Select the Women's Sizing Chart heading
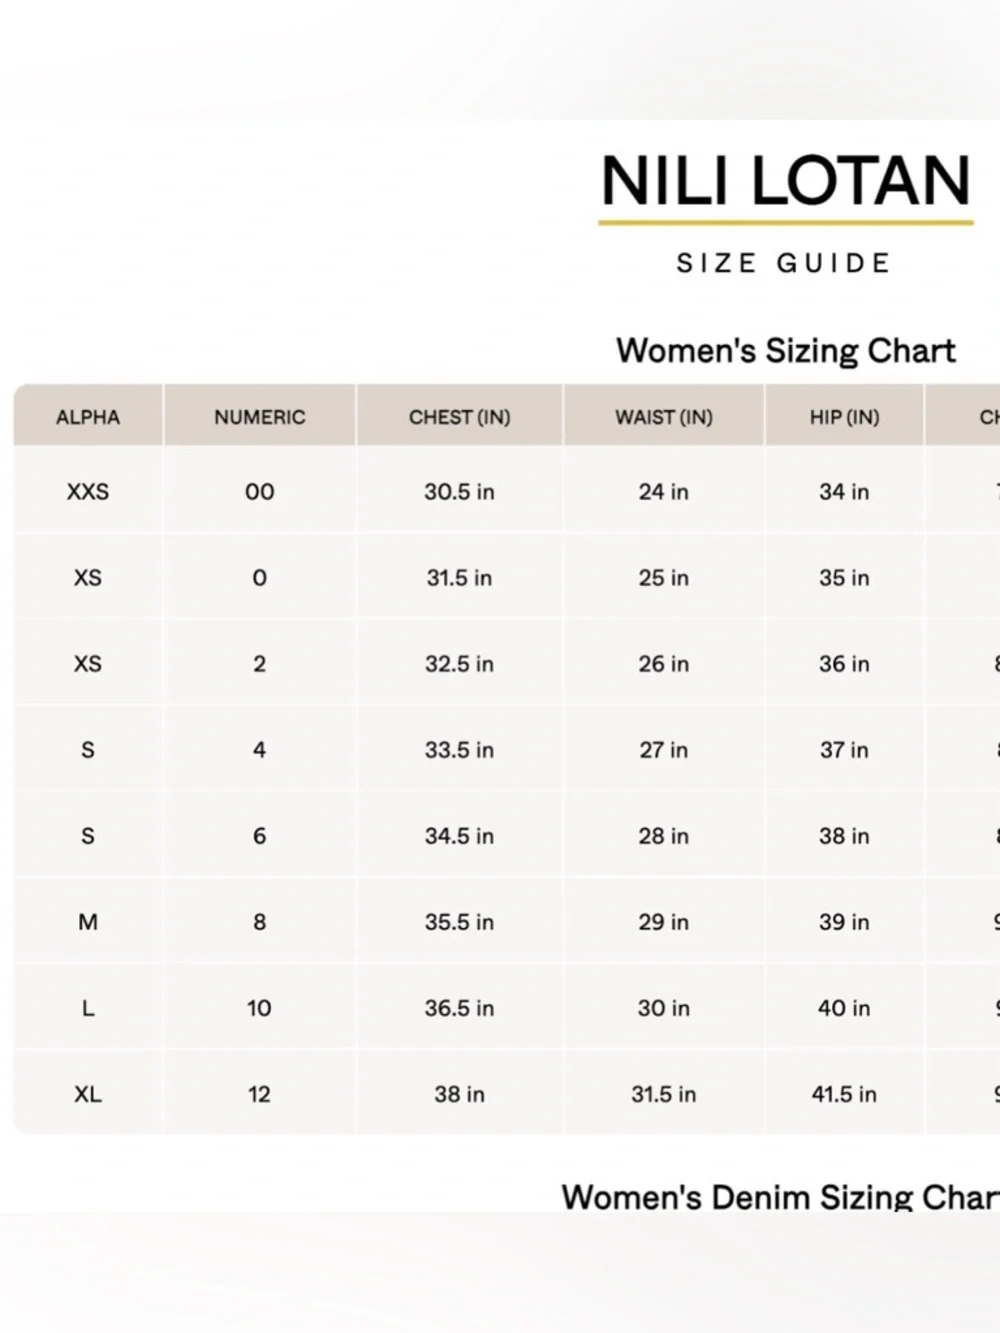The width and height of the screenshot is (1000, 1333). (786, 350)
